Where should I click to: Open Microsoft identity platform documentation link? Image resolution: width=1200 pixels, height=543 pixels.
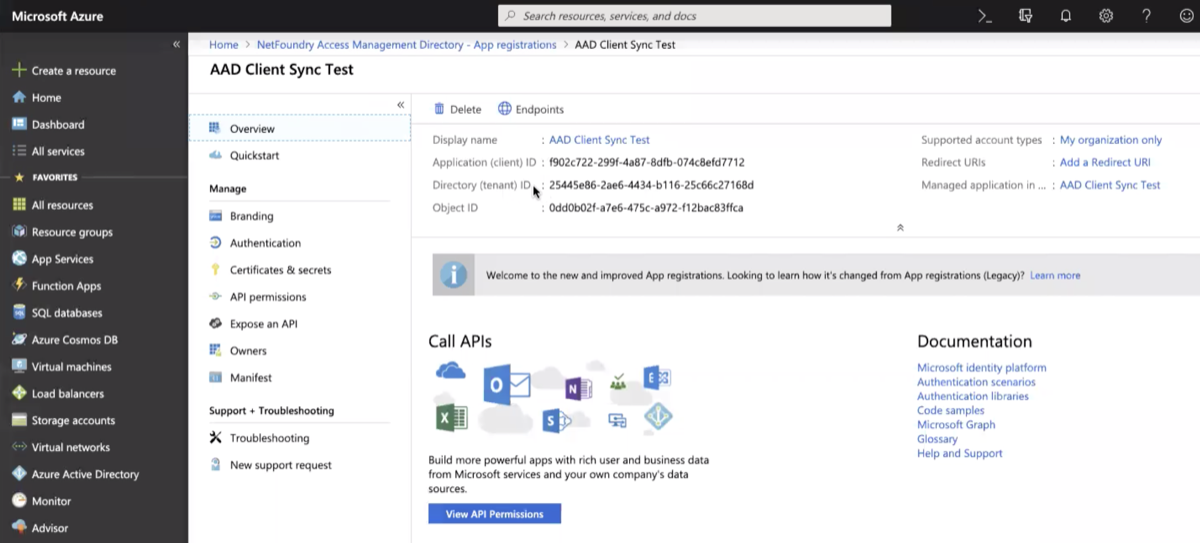coord(982,368)
